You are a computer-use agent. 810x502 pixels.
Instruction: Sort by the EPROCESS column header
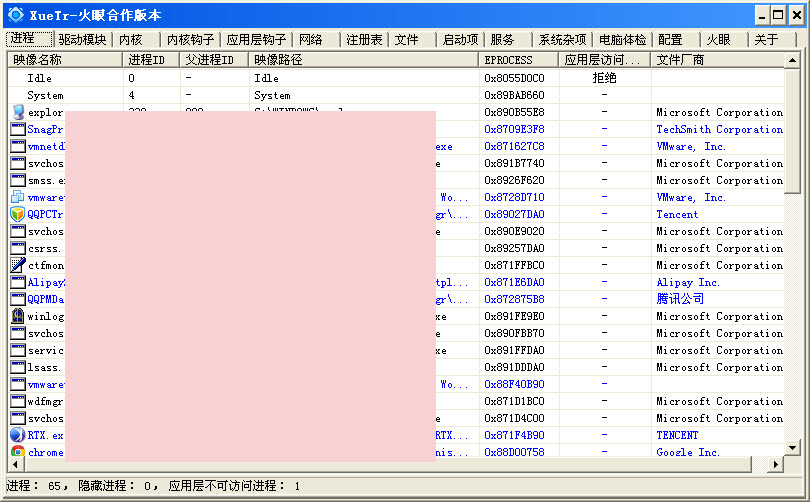click(519, 60)
